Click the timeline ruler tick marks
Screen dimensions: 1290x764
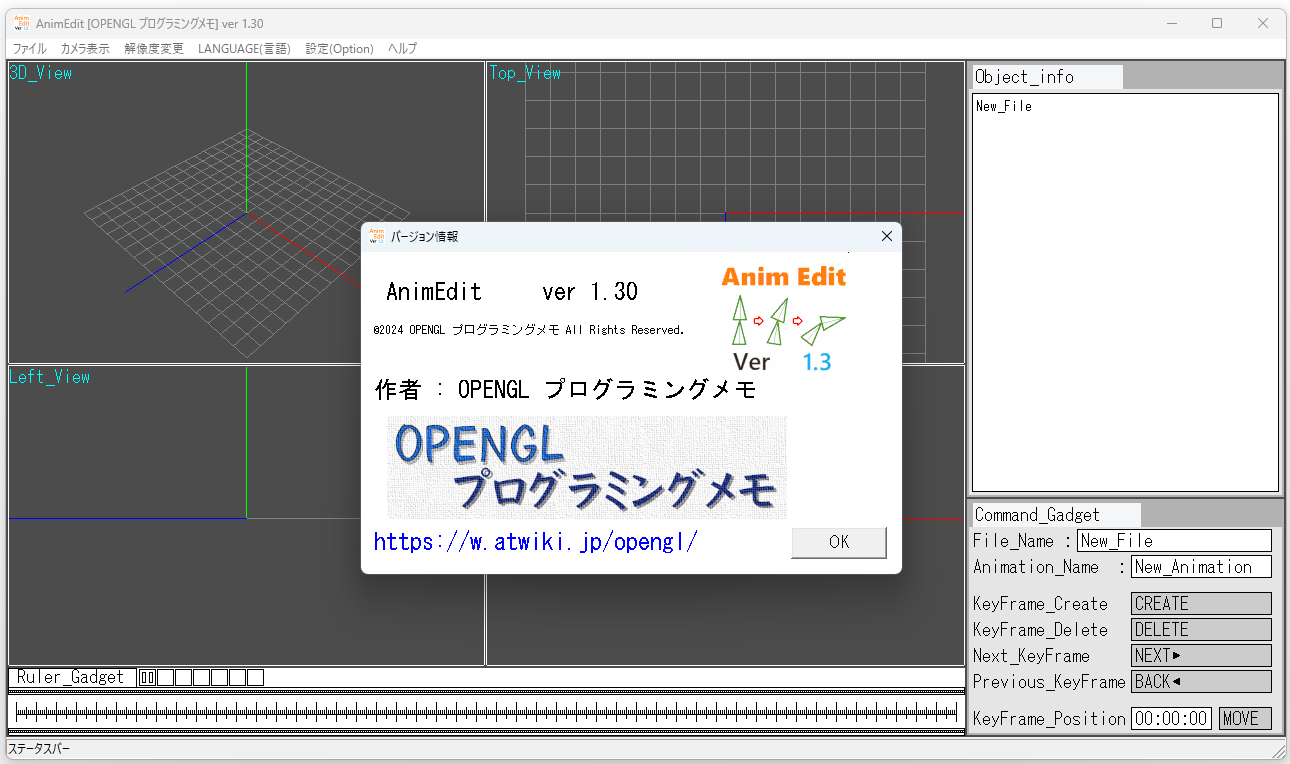coord(486,712)
